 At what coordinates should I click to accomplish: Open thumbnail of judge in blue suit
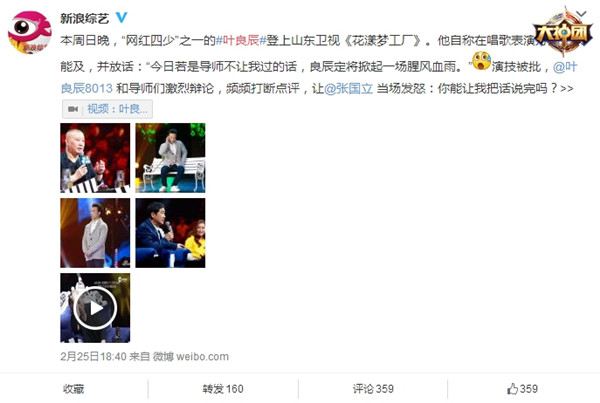tap(170, 233)
